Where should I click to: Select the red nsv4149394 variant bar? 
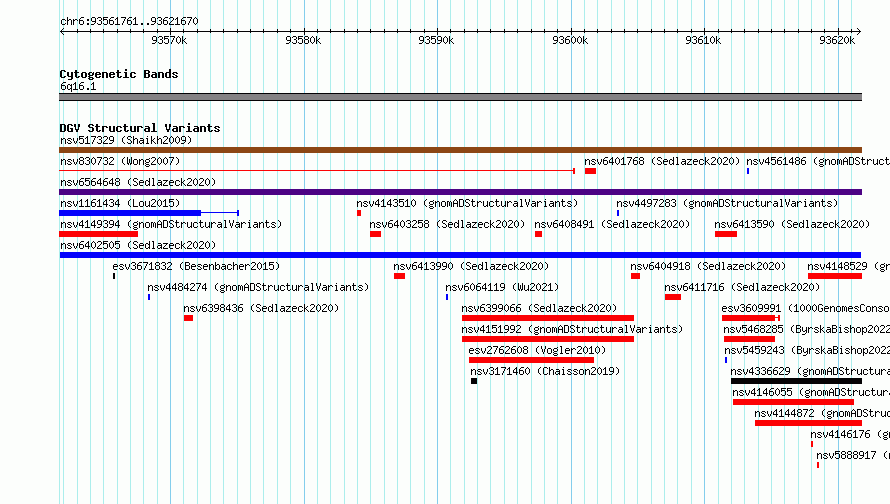coord(99,234)
